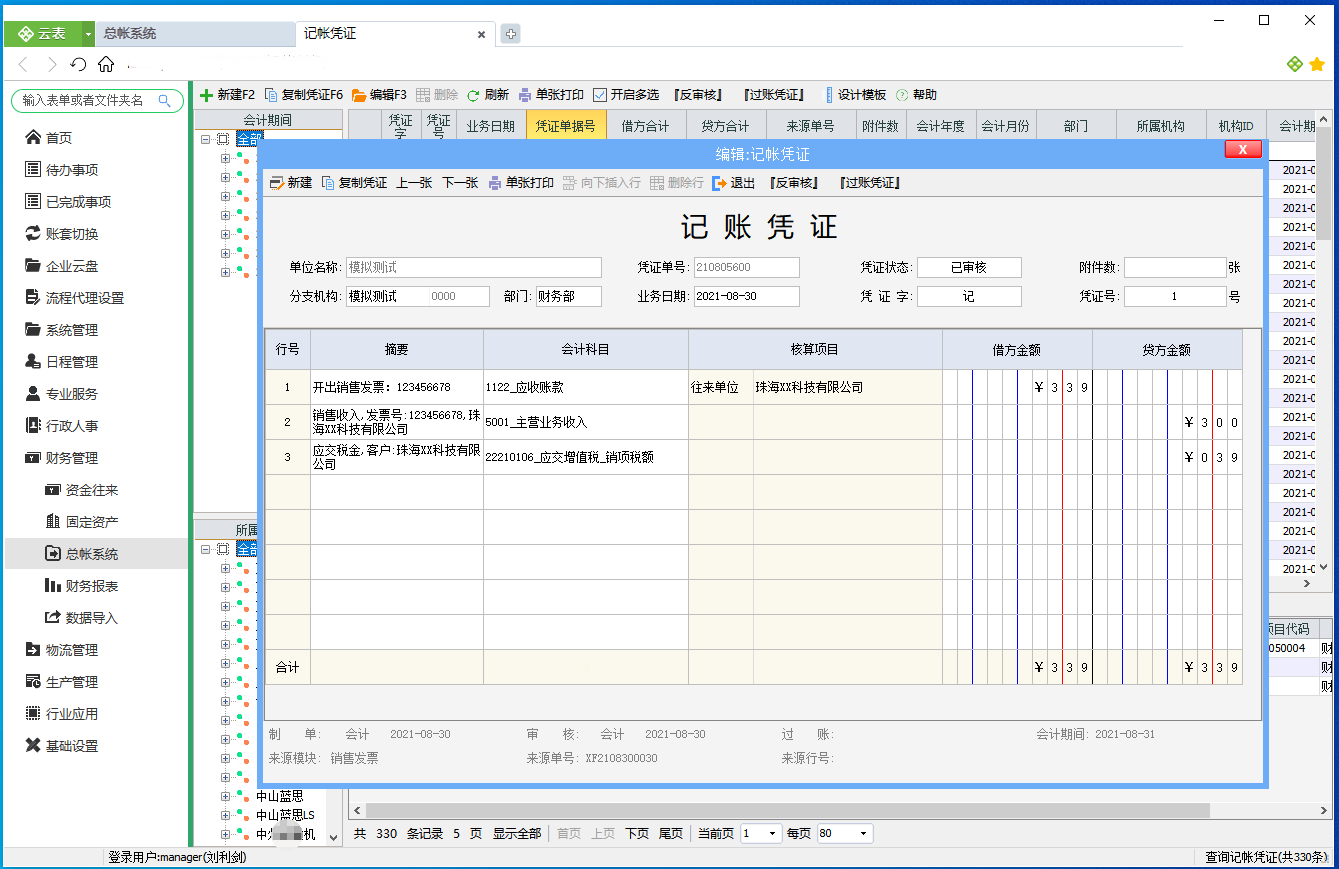Viewport: 1339px width, 869px height.
Task: Switch to the 记帐凭证 tab
Action: click(395, 34)
